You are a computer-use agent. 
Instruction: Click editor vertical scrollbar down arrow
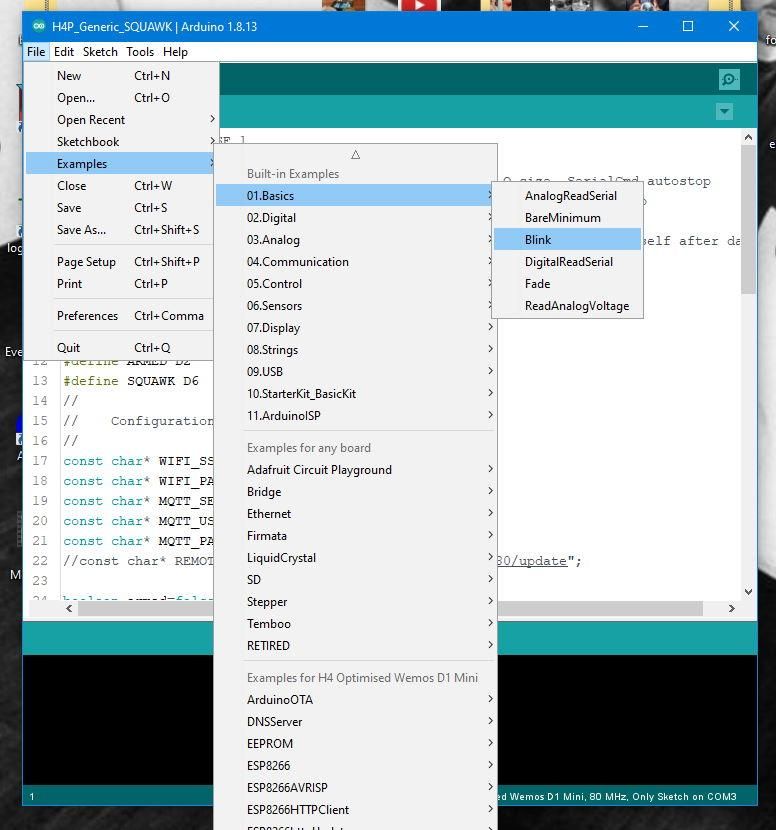click(748, 592)
